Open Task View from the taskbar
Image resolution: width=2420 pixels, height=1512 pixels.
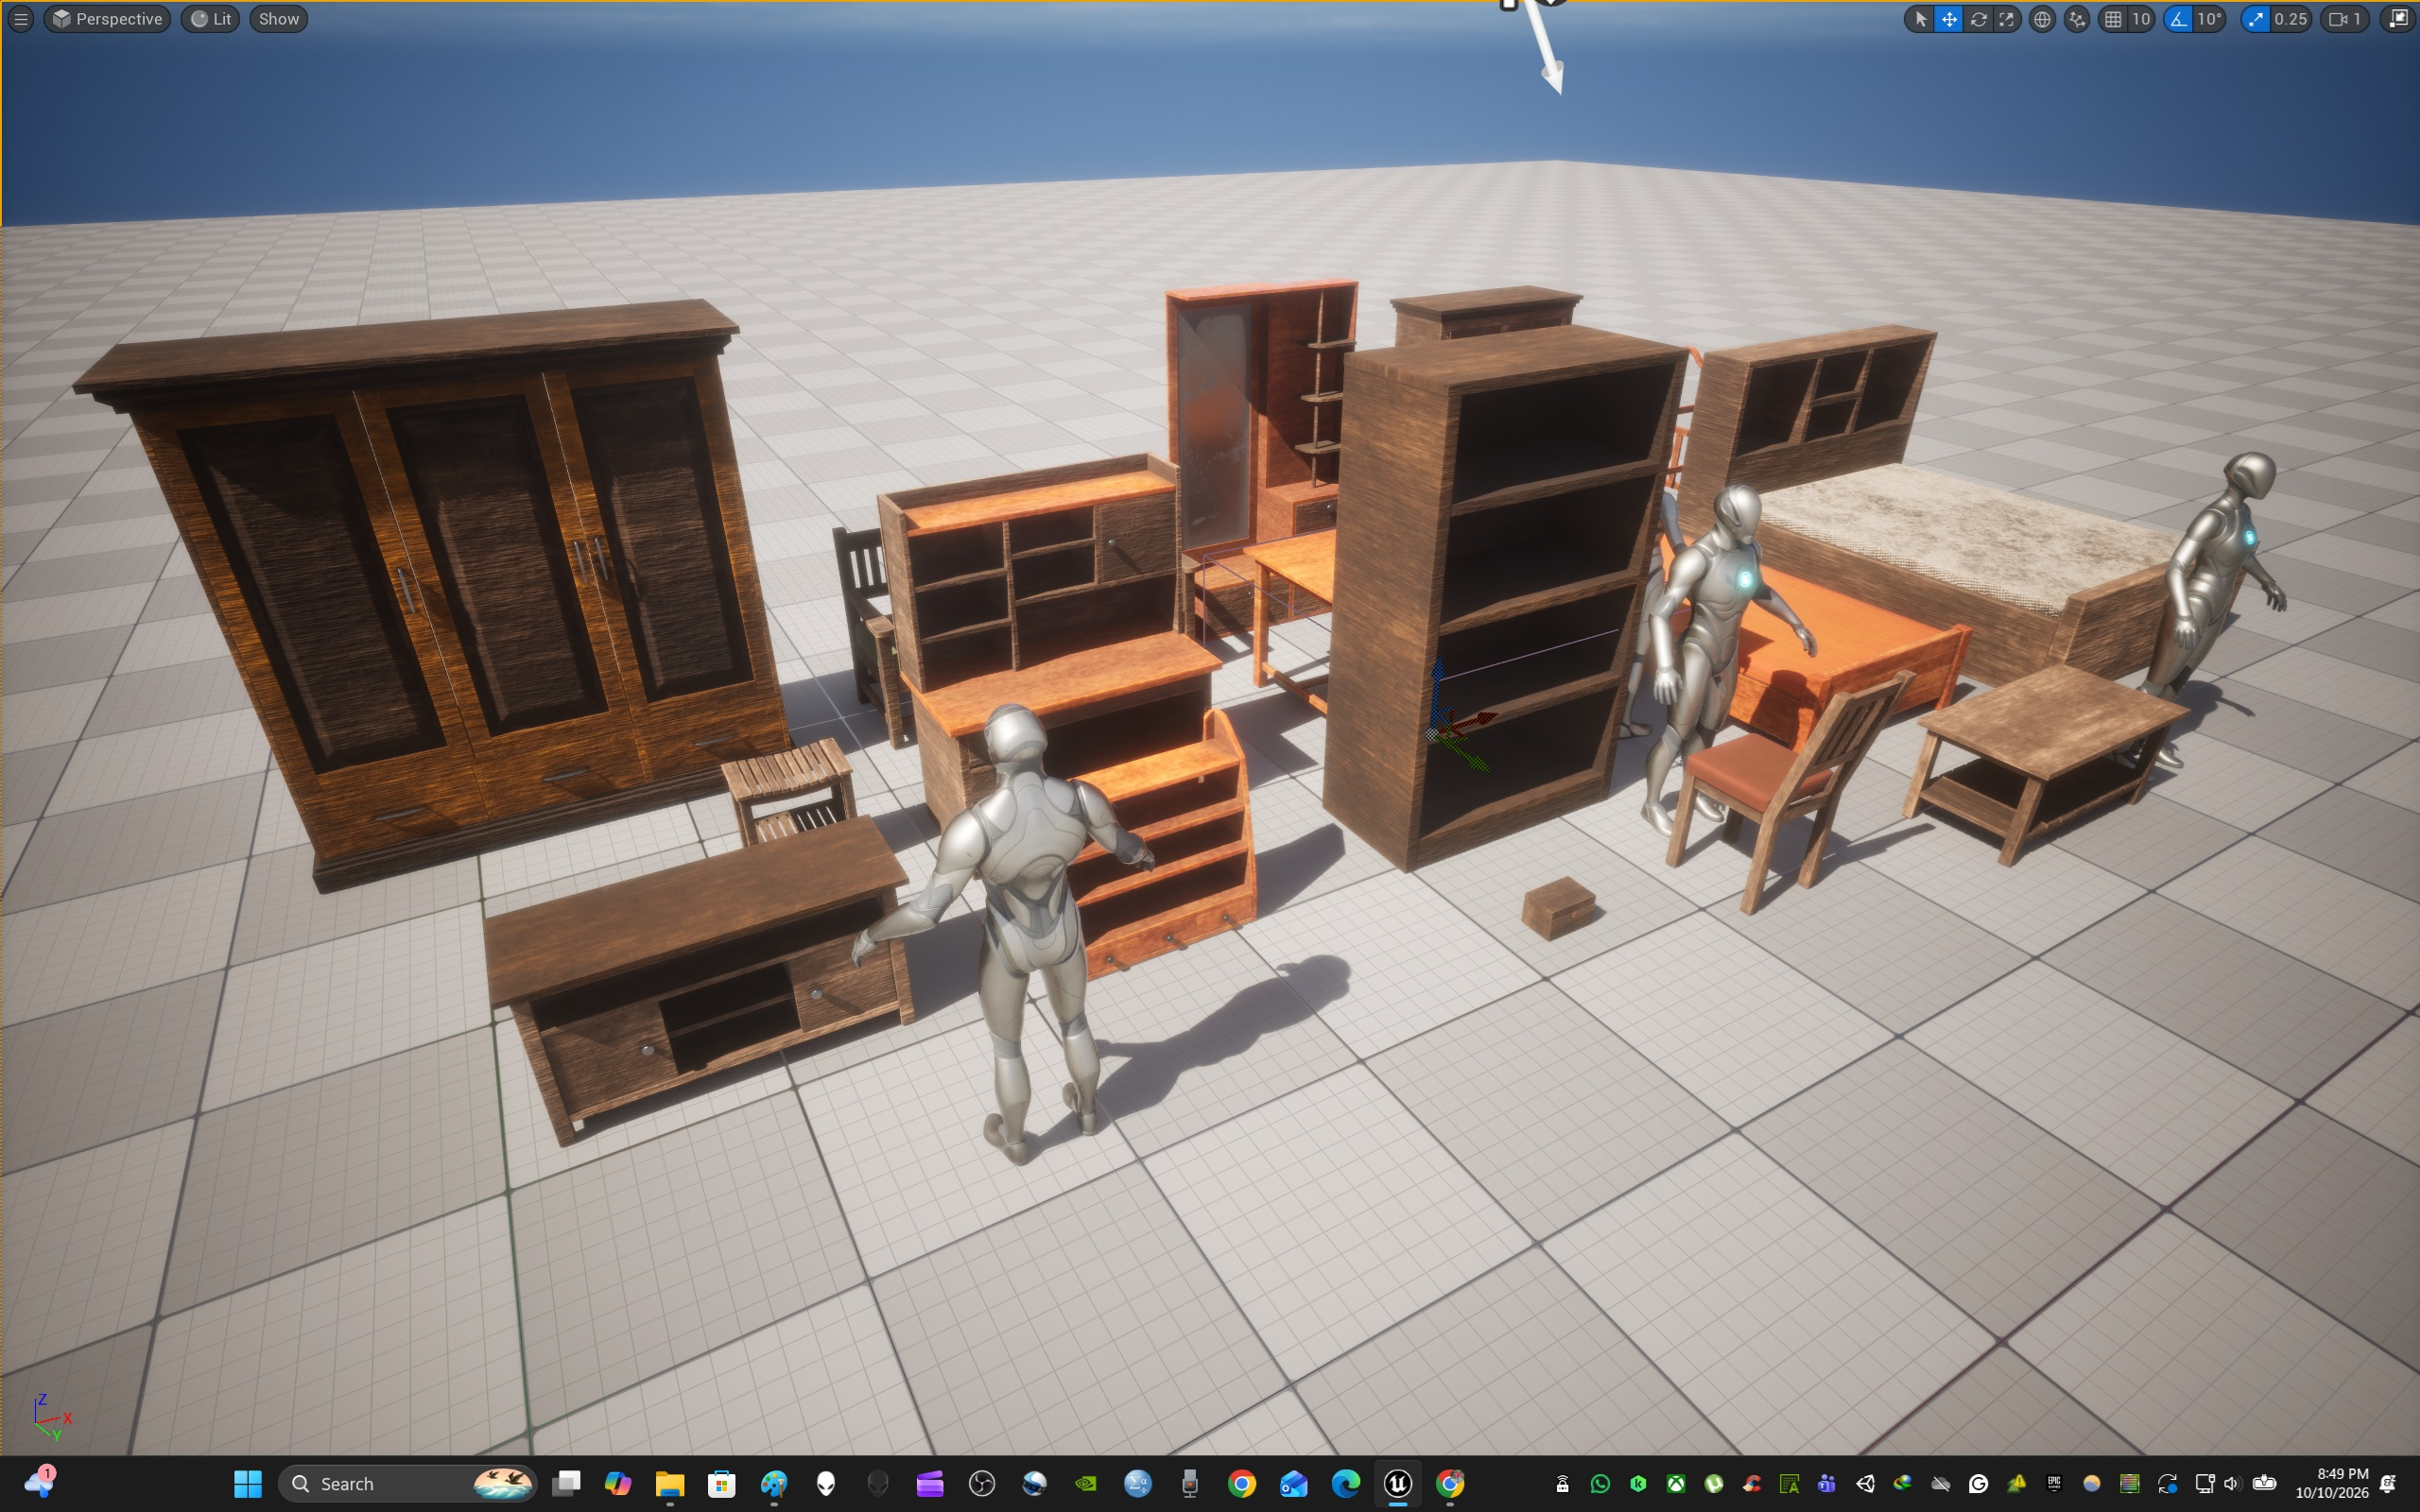click(x=567, y=1483)
